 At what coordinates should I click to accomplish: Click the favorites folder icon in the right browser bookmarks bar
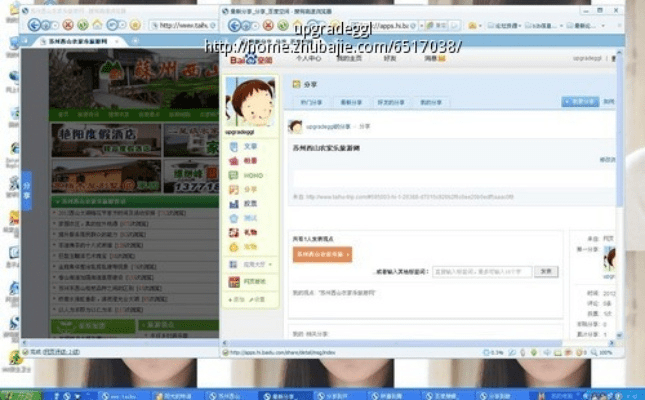(x=472, y=26)
